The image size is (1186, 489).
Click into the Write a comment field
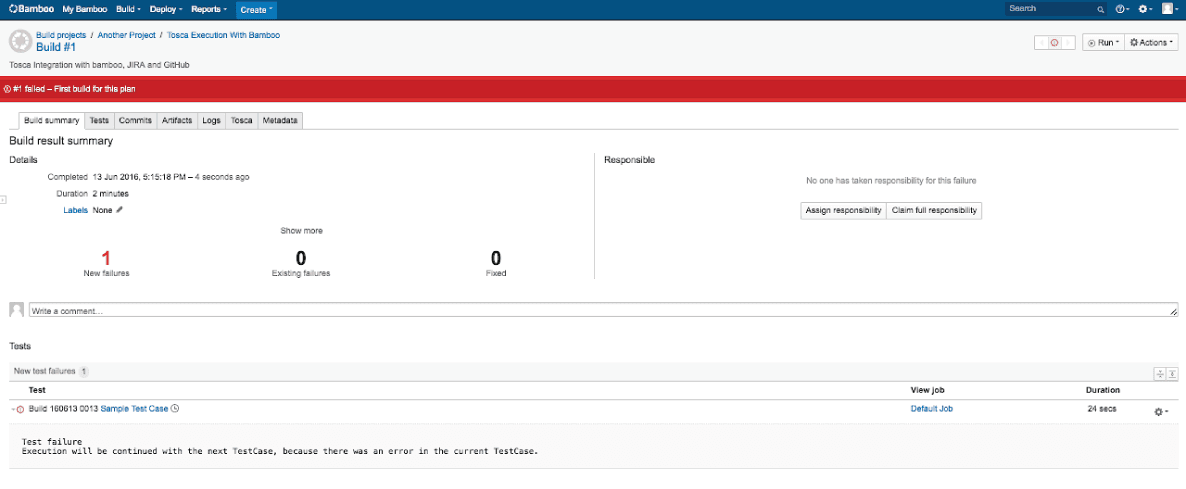pos(600,311)
